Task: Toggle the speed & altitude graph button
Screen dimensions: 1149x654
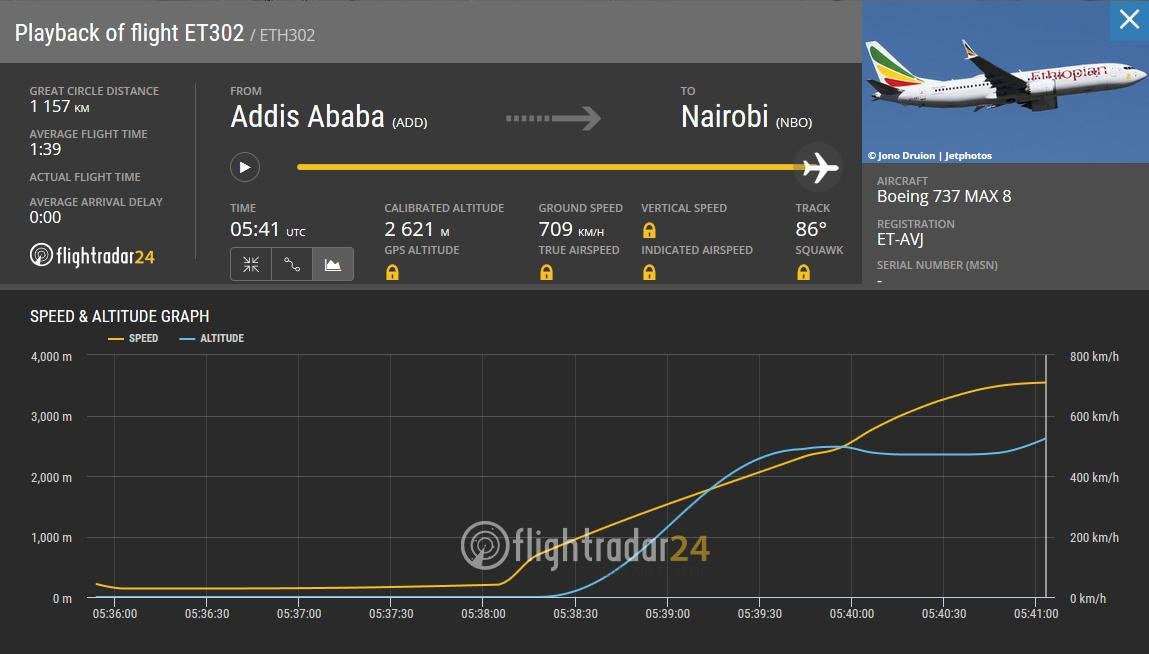Action: pyautogui.click(x=333, y=264)
